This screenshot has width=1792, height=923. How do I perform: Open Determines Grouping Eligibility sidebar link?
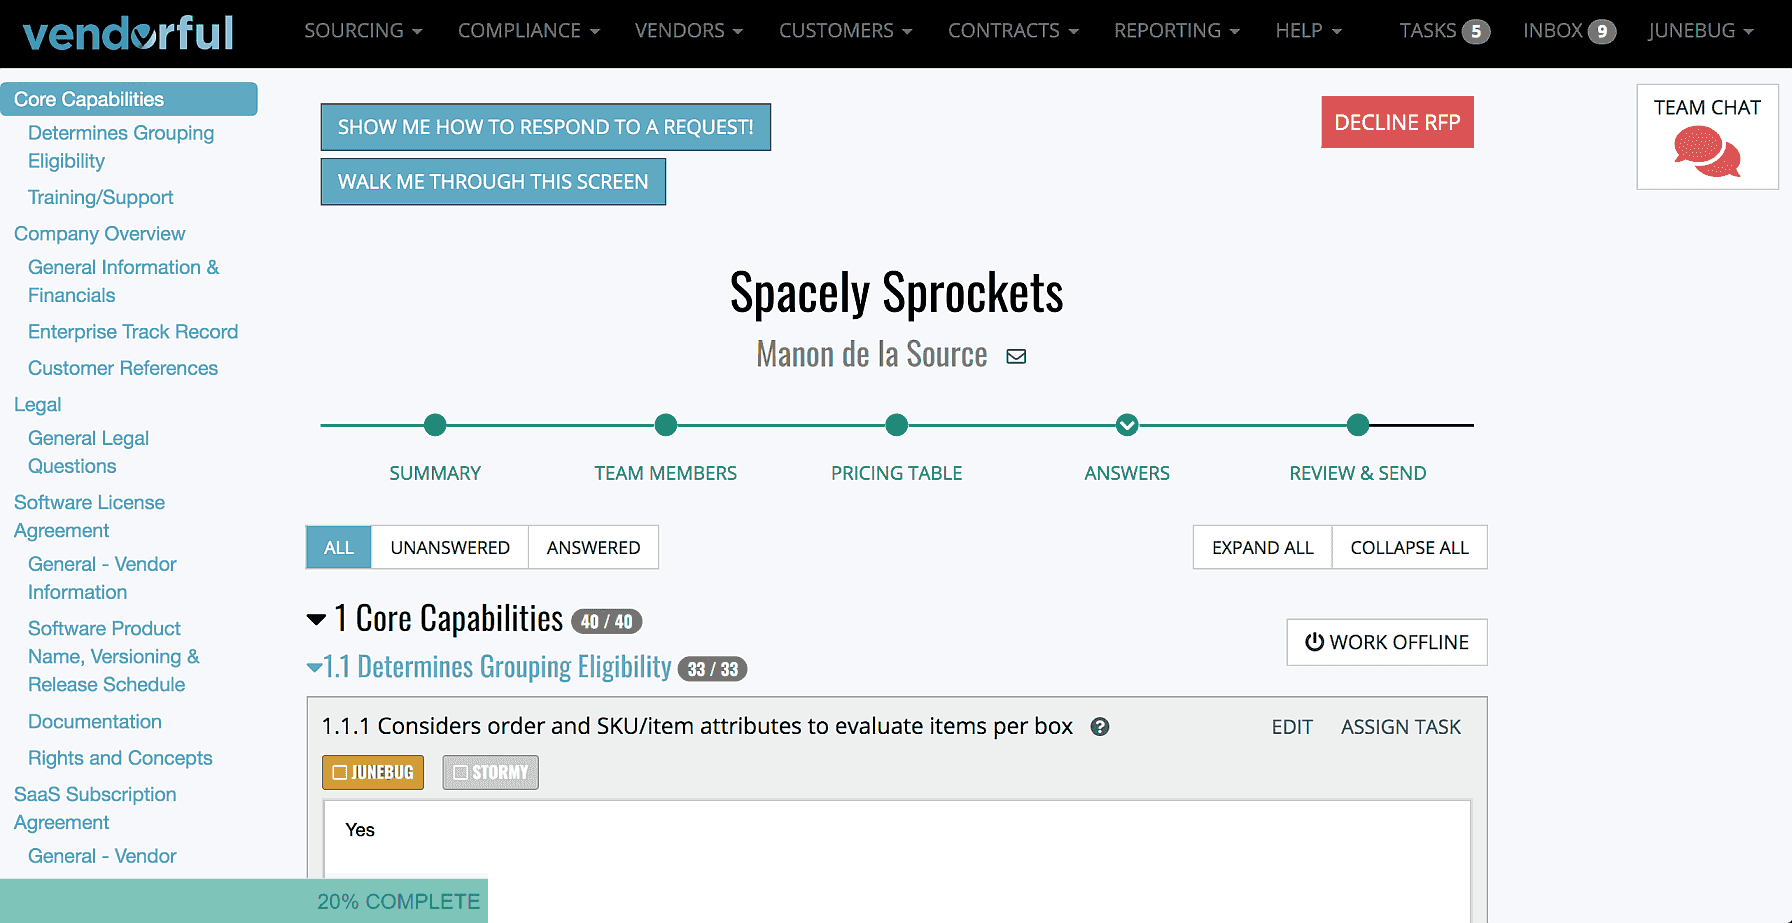[121, 147]
